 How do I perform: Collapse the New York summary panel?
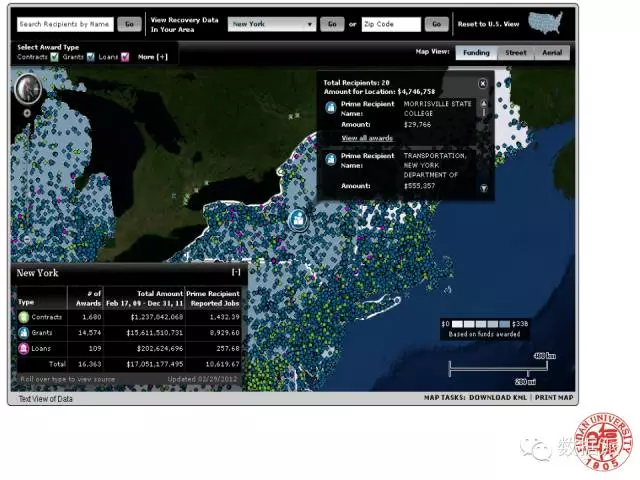[x=236, y=272]
